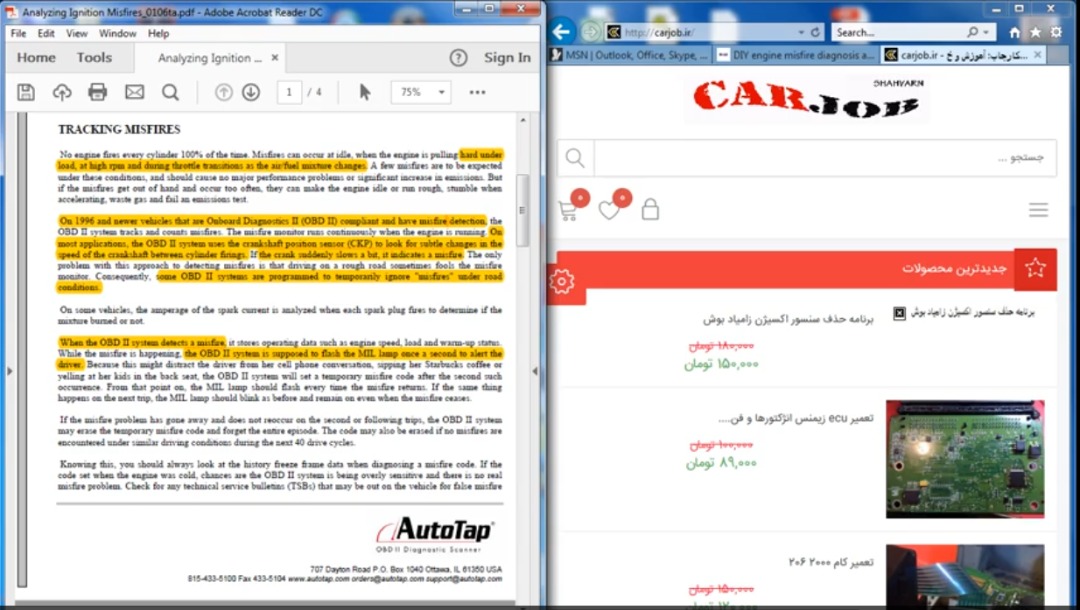Click the PDF vertical scrollbar thumb
Image resolution: width=1080 pixels, height=610 pixels.
coord(523,211)
